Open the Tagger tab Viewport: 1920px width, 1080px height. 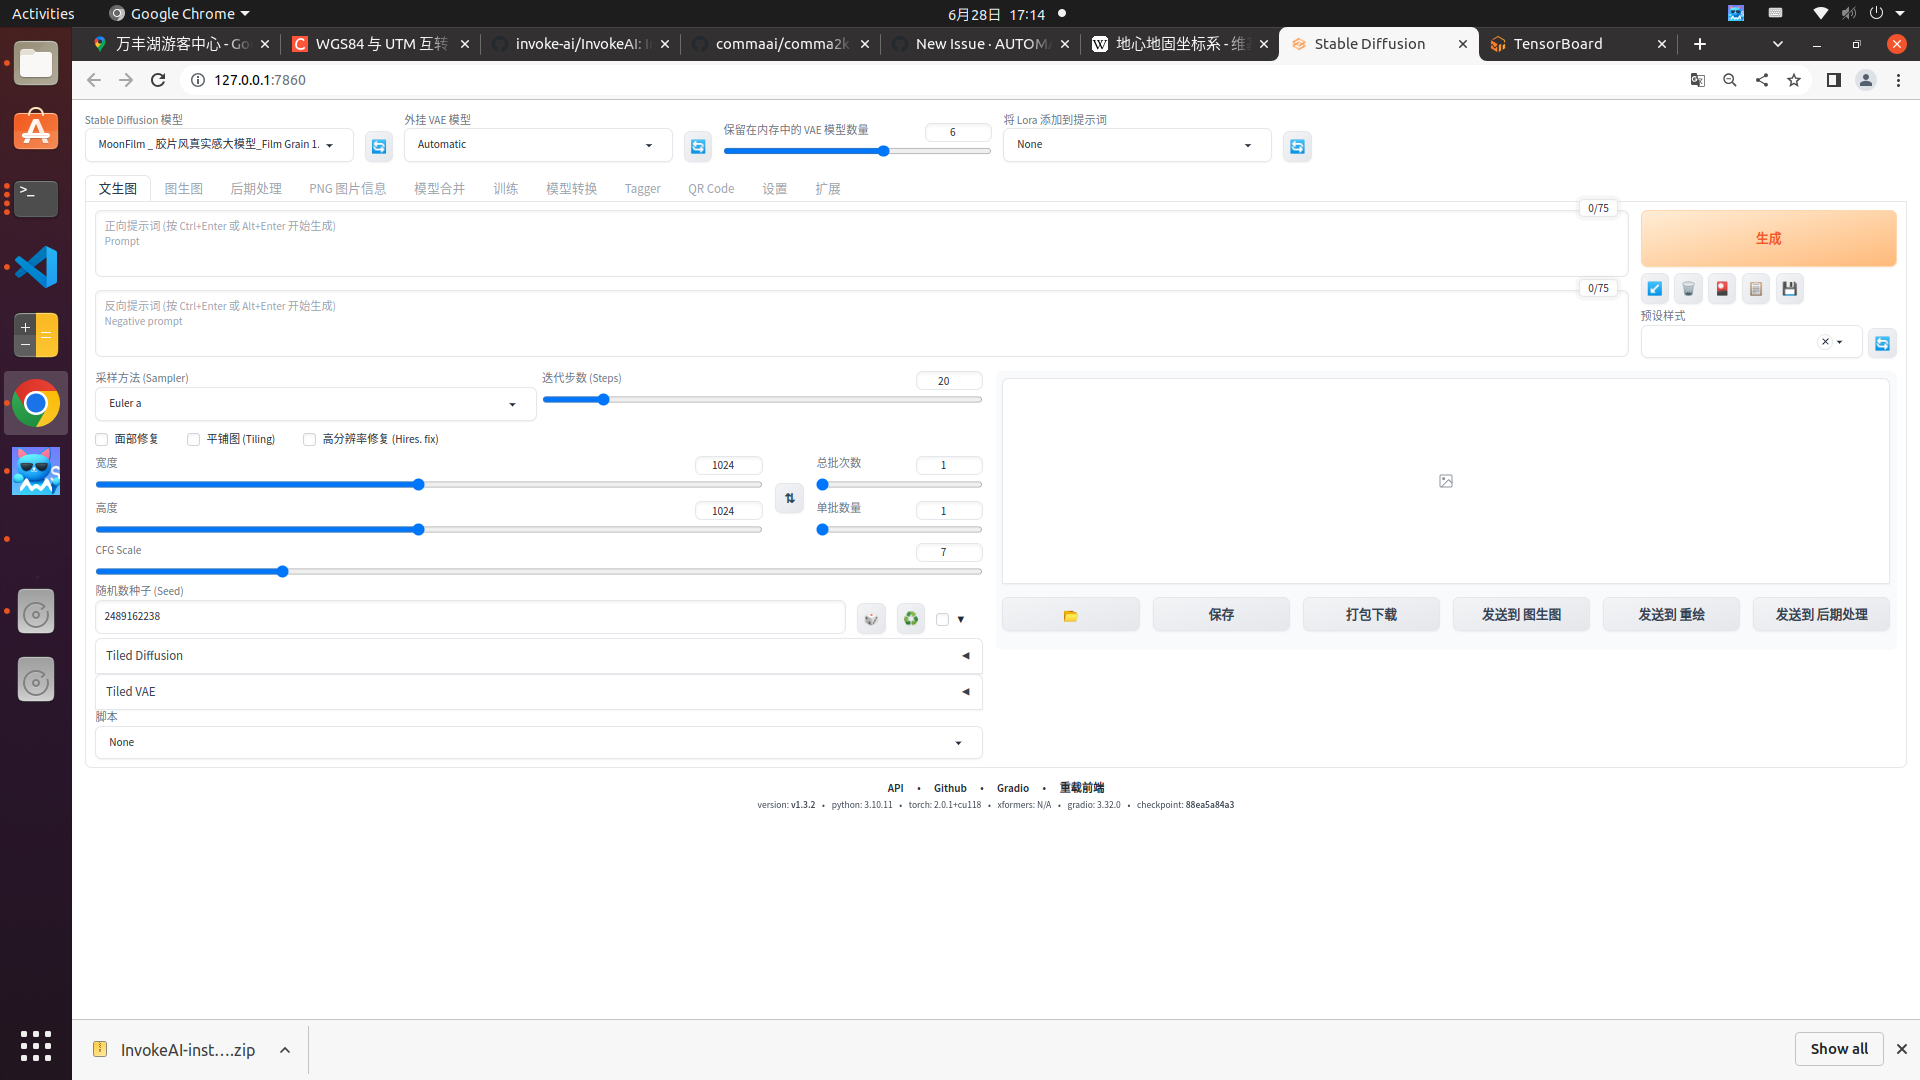643,188
